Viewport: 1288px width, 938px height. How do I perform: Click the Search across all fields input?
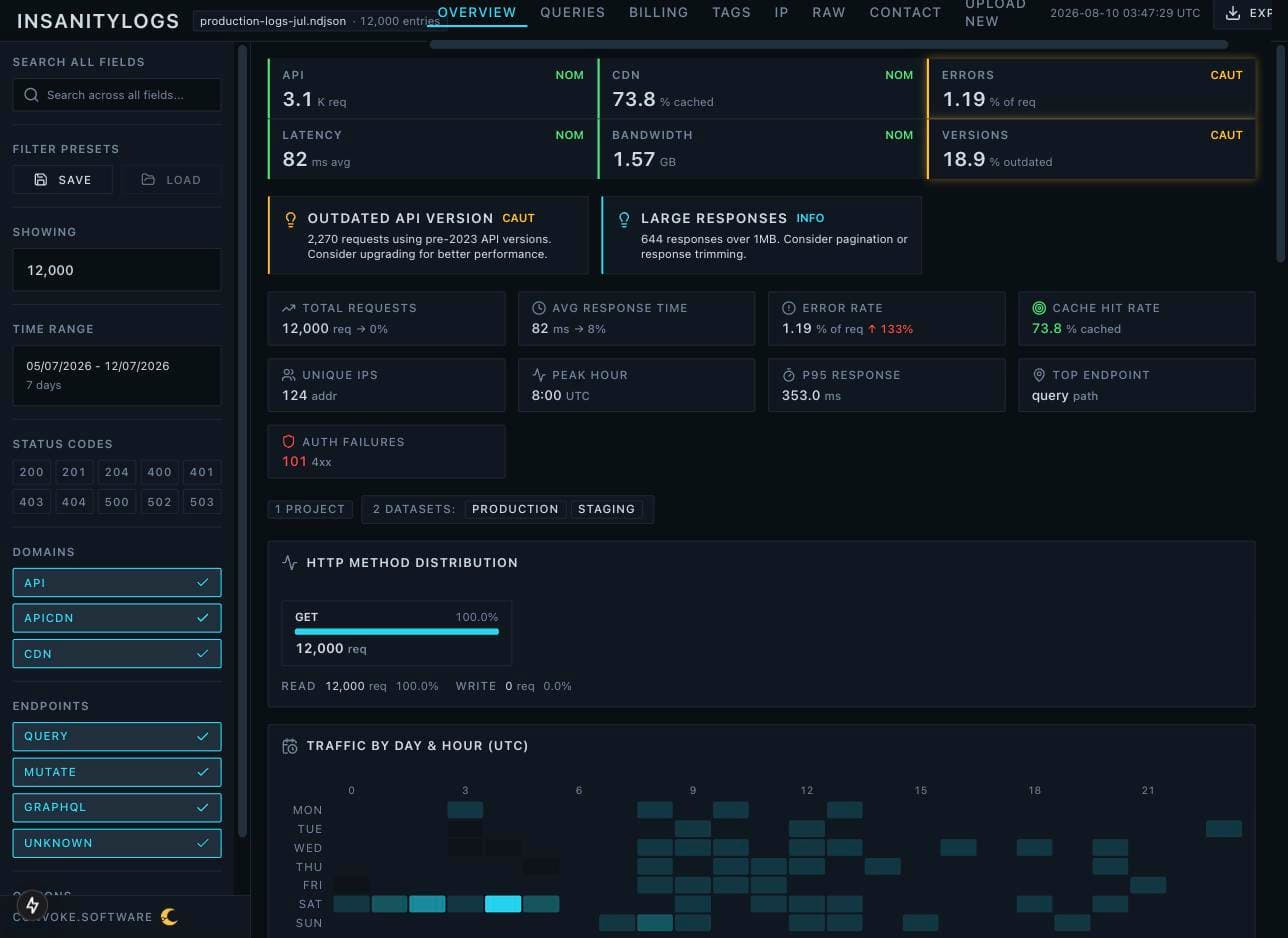tap(117, 95)
